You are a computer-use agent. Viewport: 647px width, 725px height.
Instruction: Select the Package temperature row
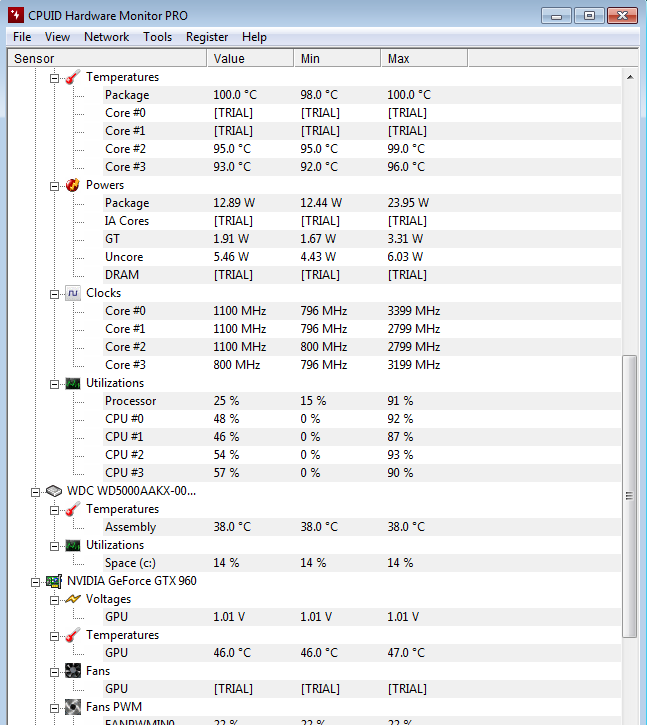(x=361, y=95)
